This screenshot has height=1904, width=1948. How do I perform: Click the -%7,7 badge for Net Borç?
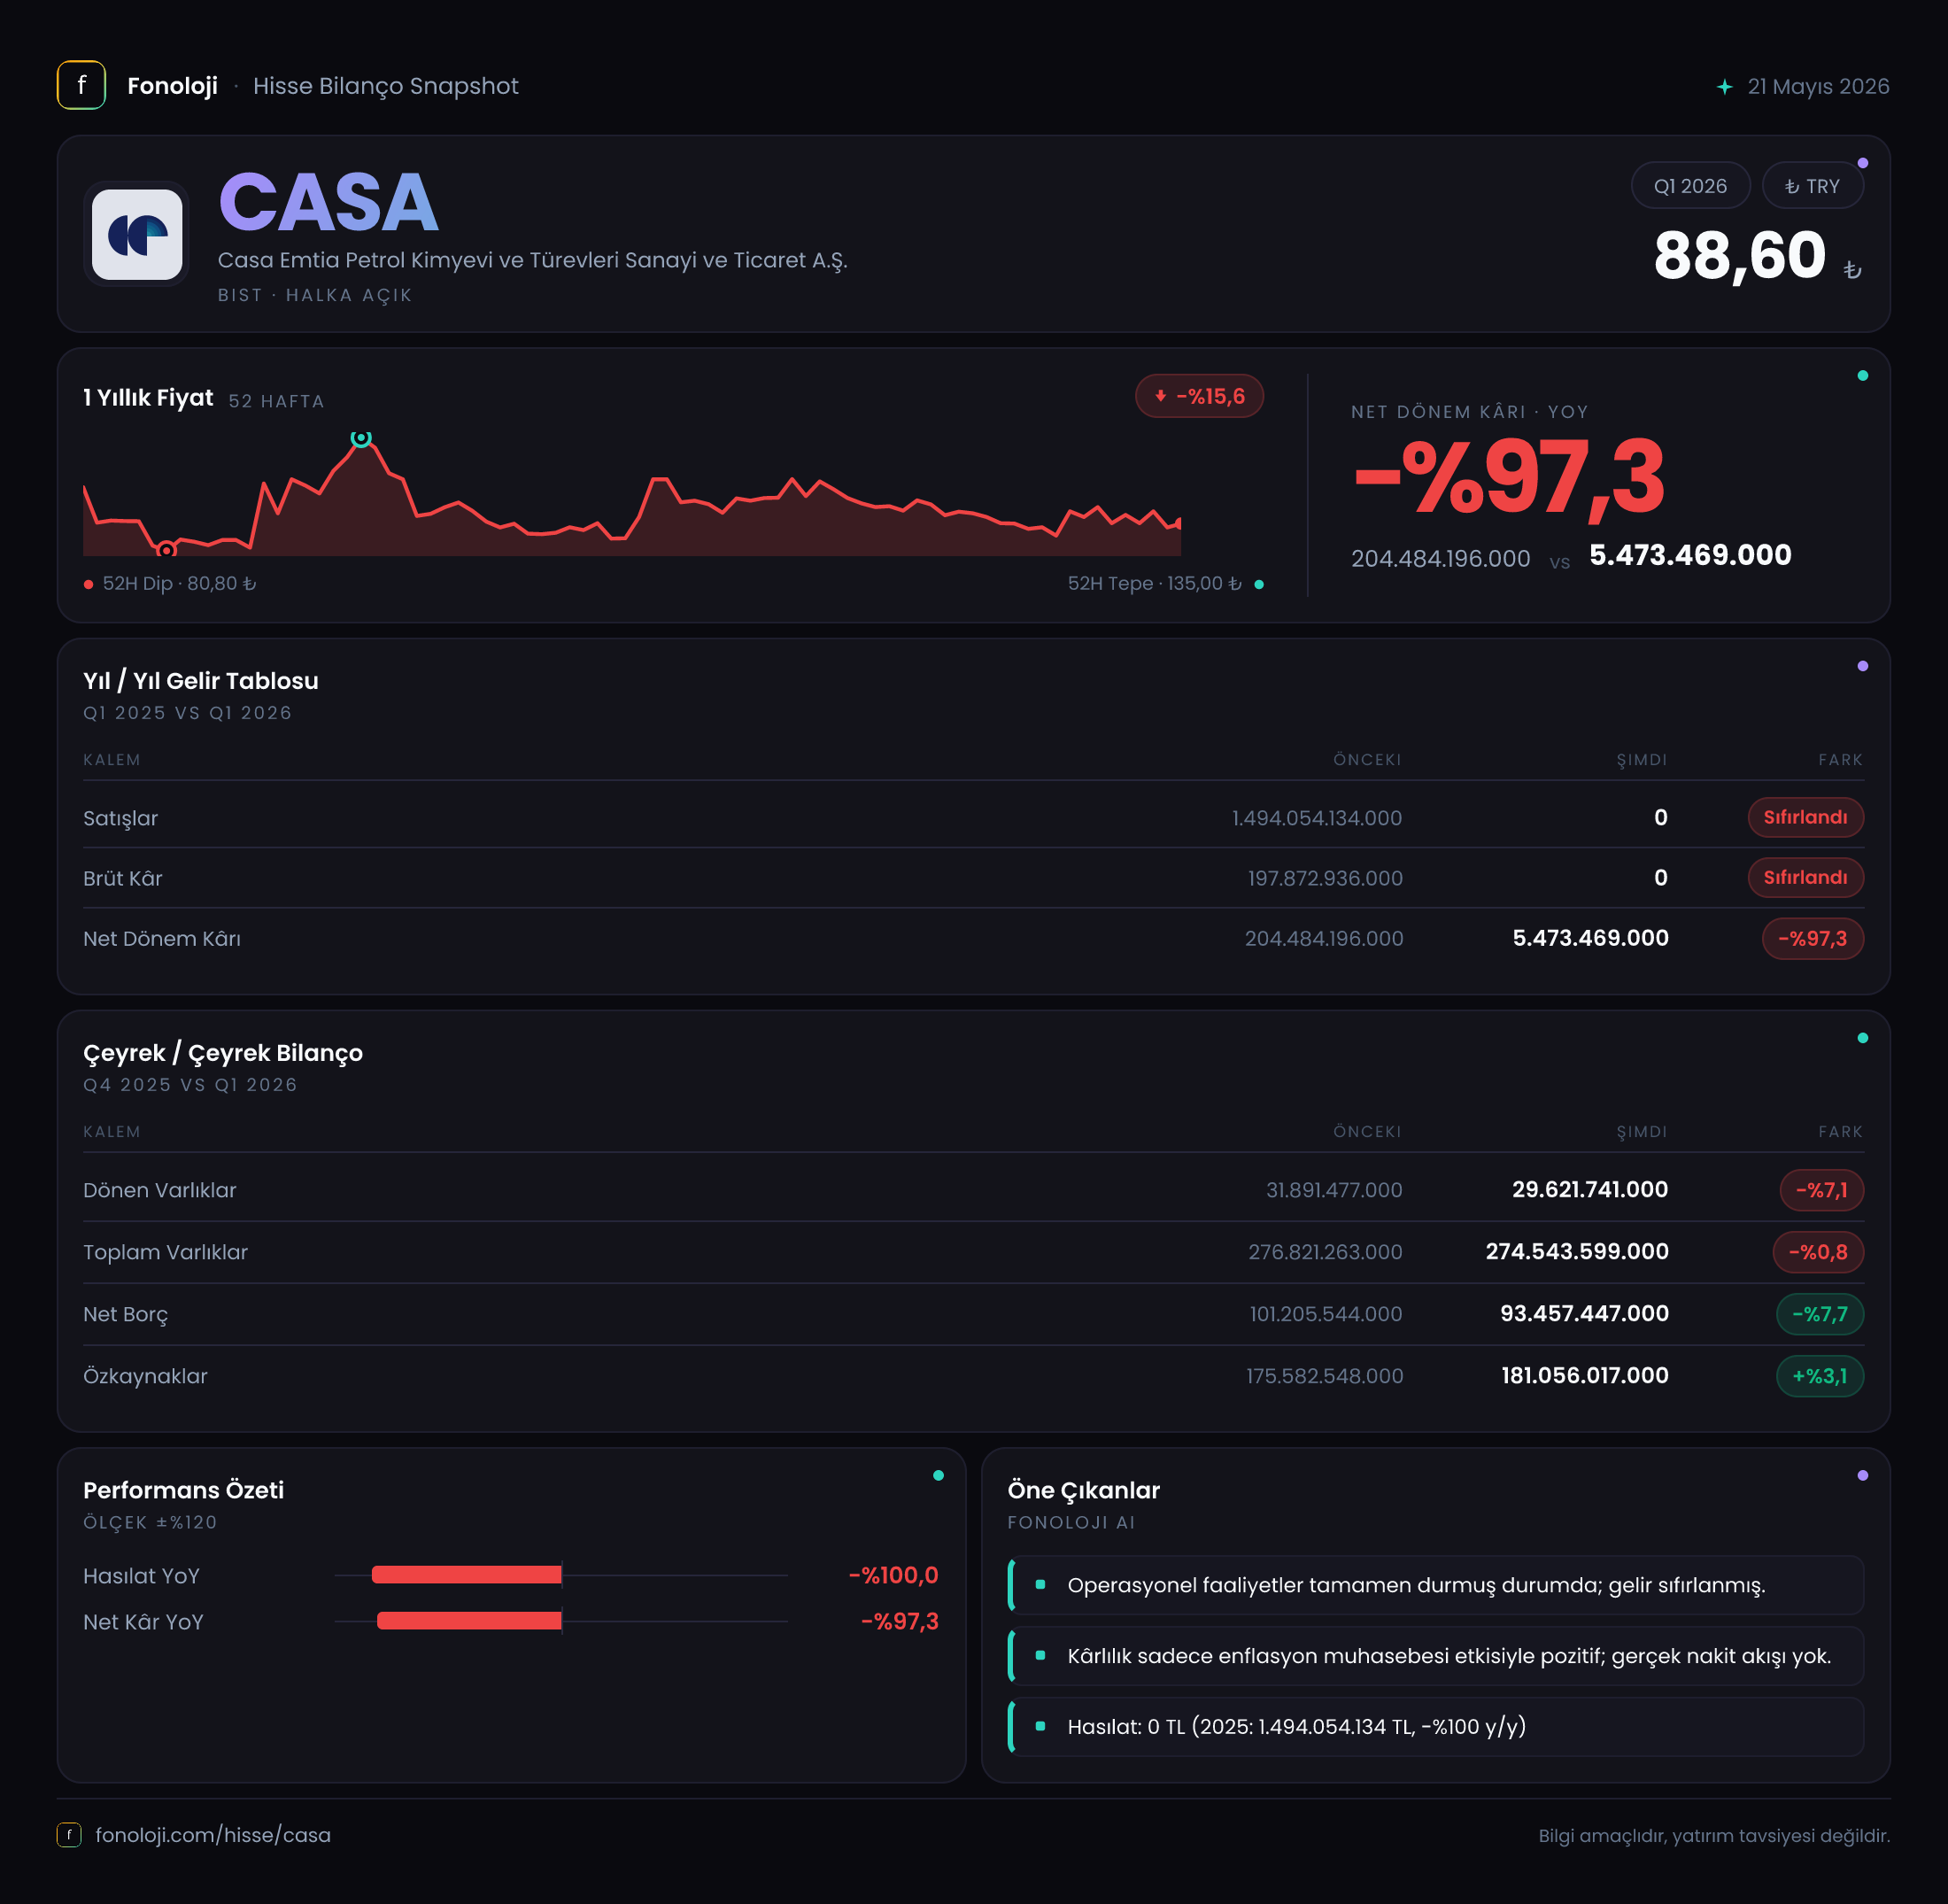(x=1819, y=1314)
